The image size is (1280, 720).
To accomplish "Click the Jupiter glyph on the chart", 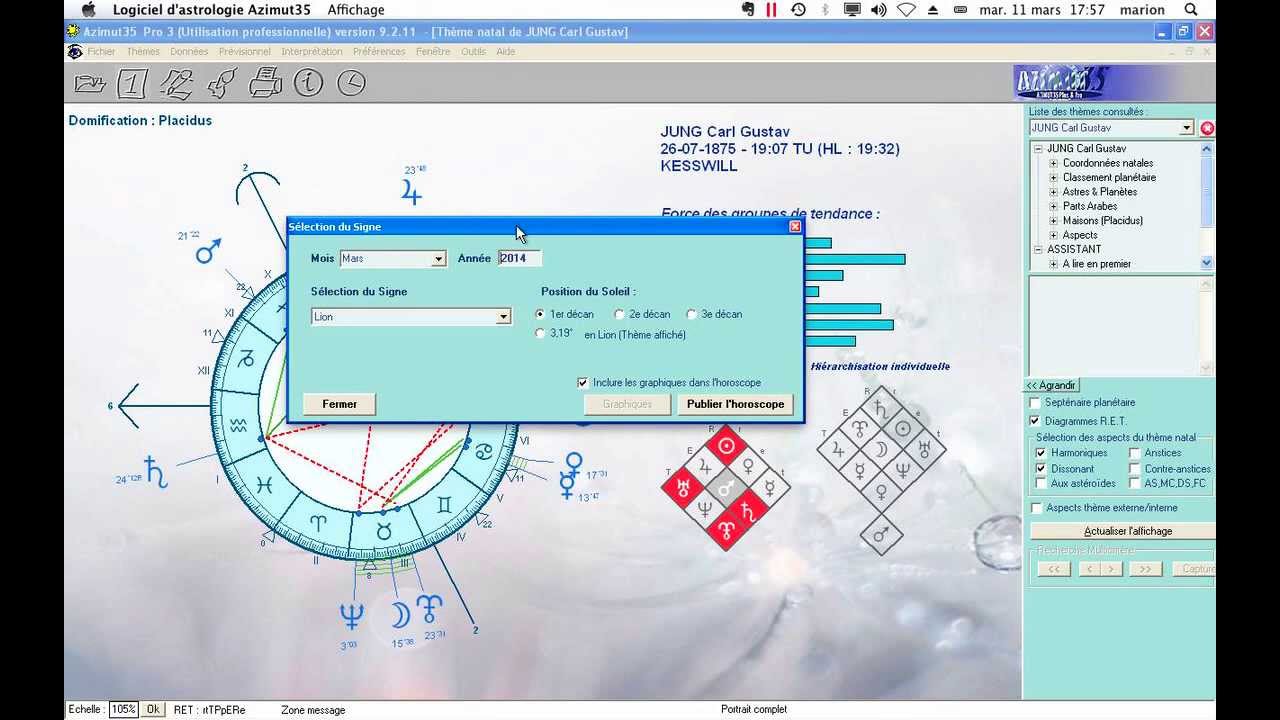I will click(411, 191).
